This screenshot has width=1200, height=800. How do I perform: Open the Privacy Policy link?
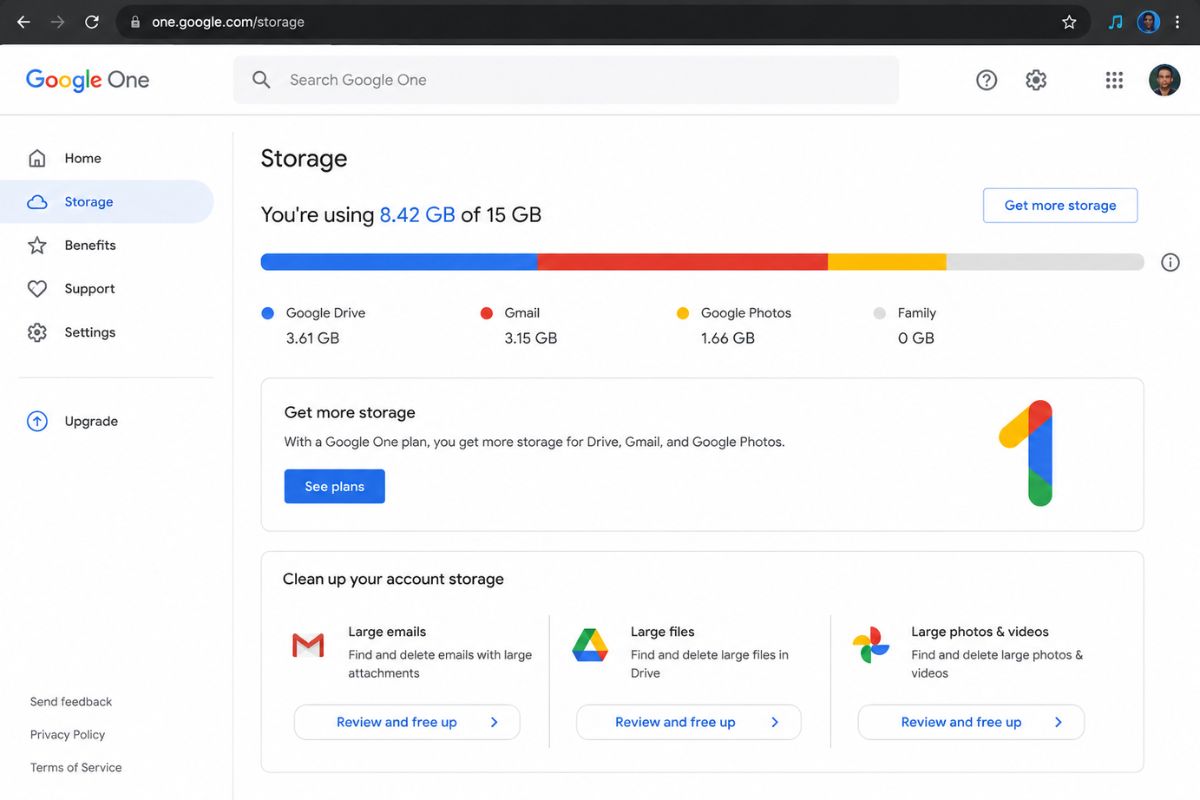point(68,735)
